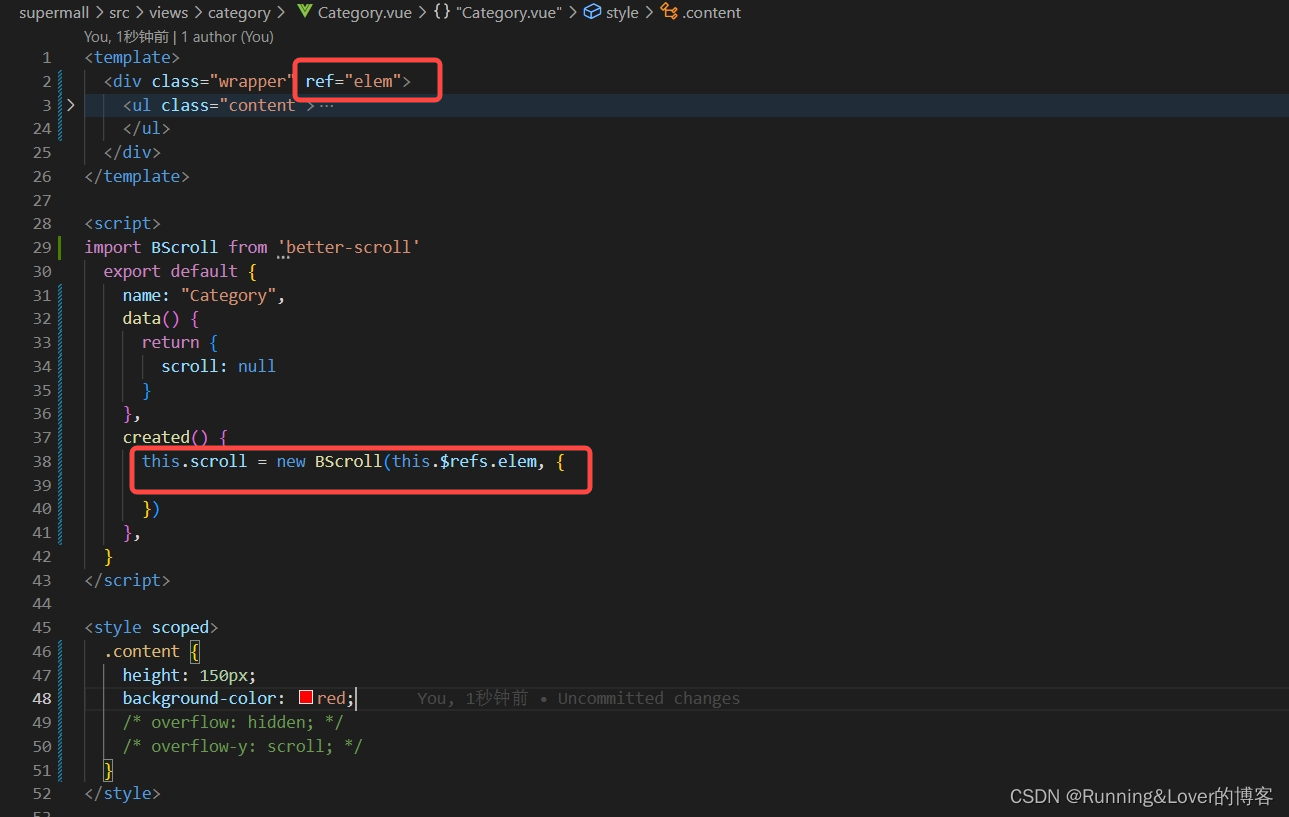Click the supermall breadcrumb segment
The width and height of the screenshot is (1289, 817).
(54, 13)
